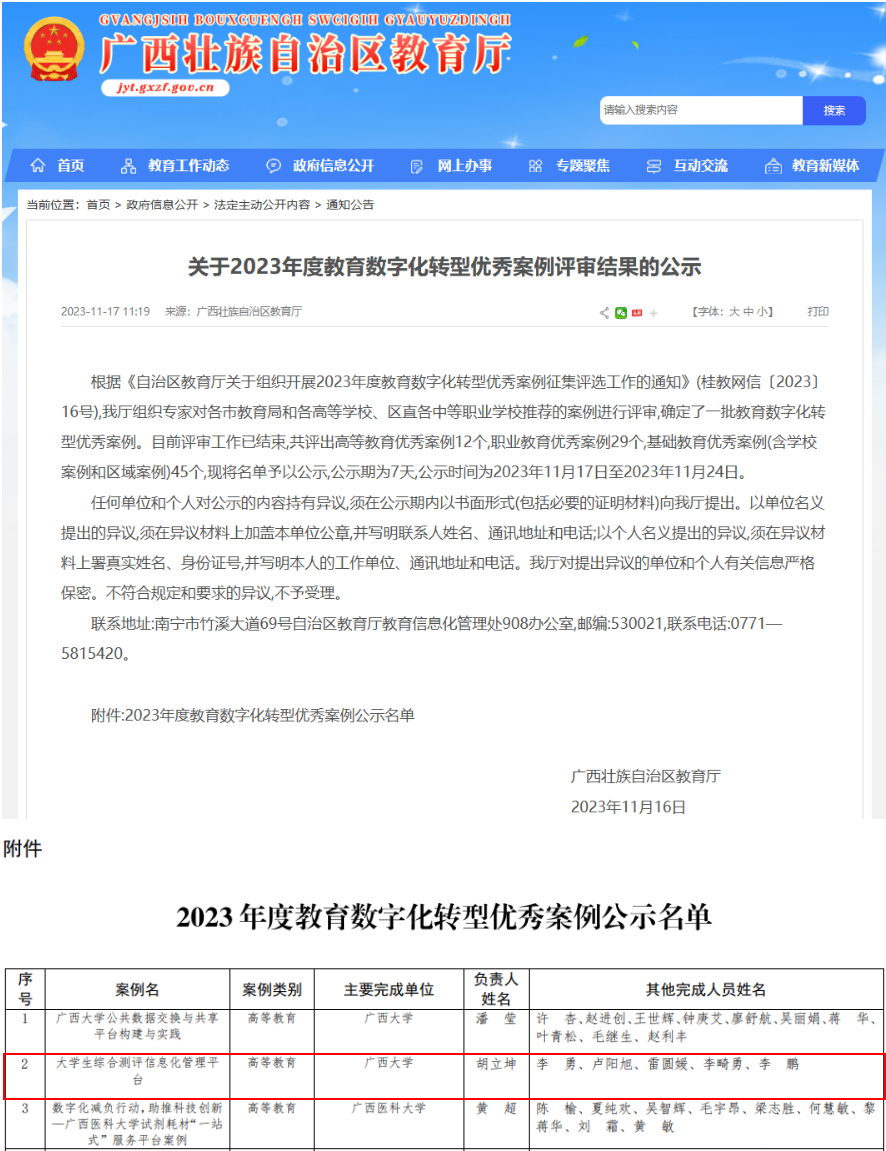886x1151 pixels.
Task: Open the 教育工作动态 nav menu
Action: point(187,166)
